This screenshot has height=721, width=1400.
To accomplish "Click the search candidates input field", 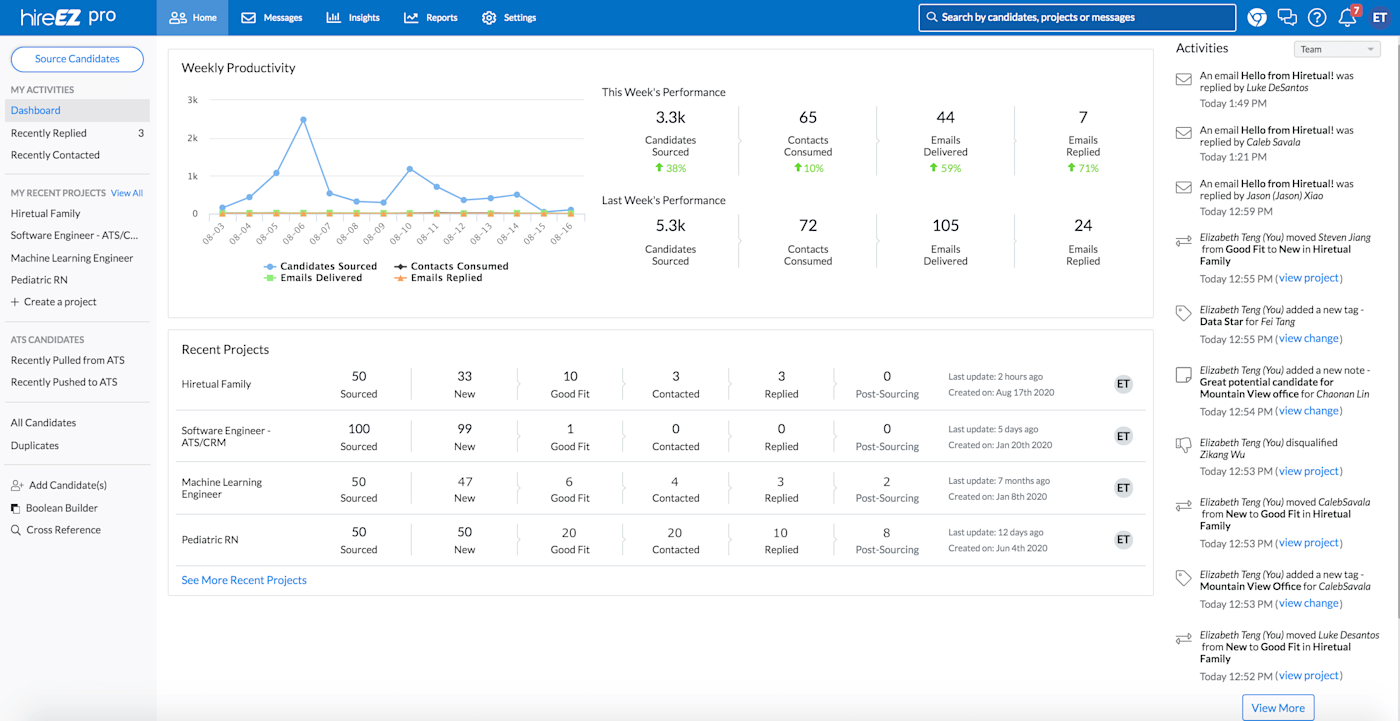I will (x=1078, y=17).
